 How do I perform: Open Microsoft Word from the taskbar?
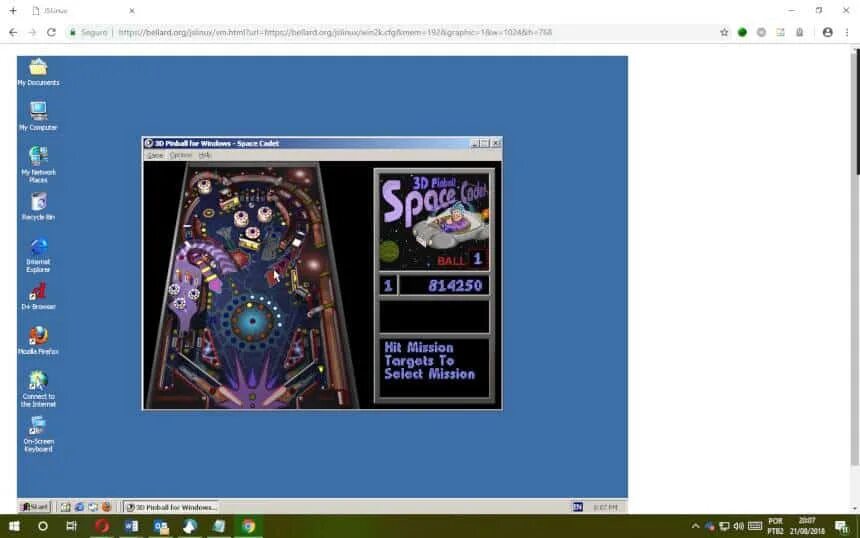pos(131,526)
